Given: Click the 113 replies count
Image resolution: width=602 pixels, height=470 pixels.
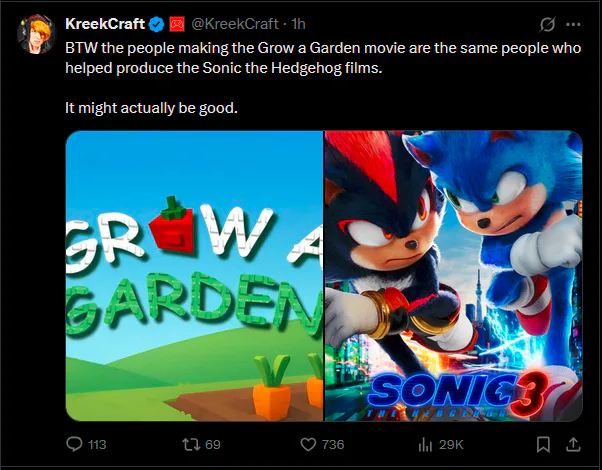Looking at the screenshot, I should click(98, 443).
